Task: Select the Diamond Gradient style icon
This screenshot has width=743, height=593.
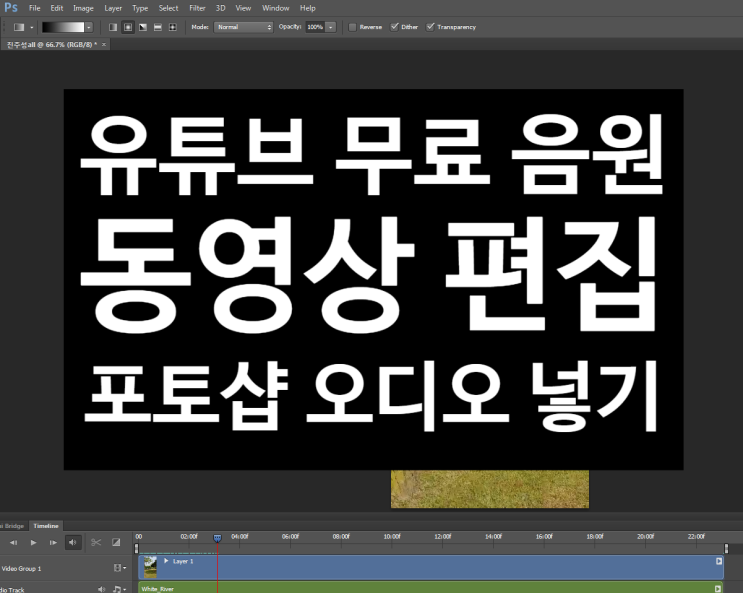Action: coord(172,27)
